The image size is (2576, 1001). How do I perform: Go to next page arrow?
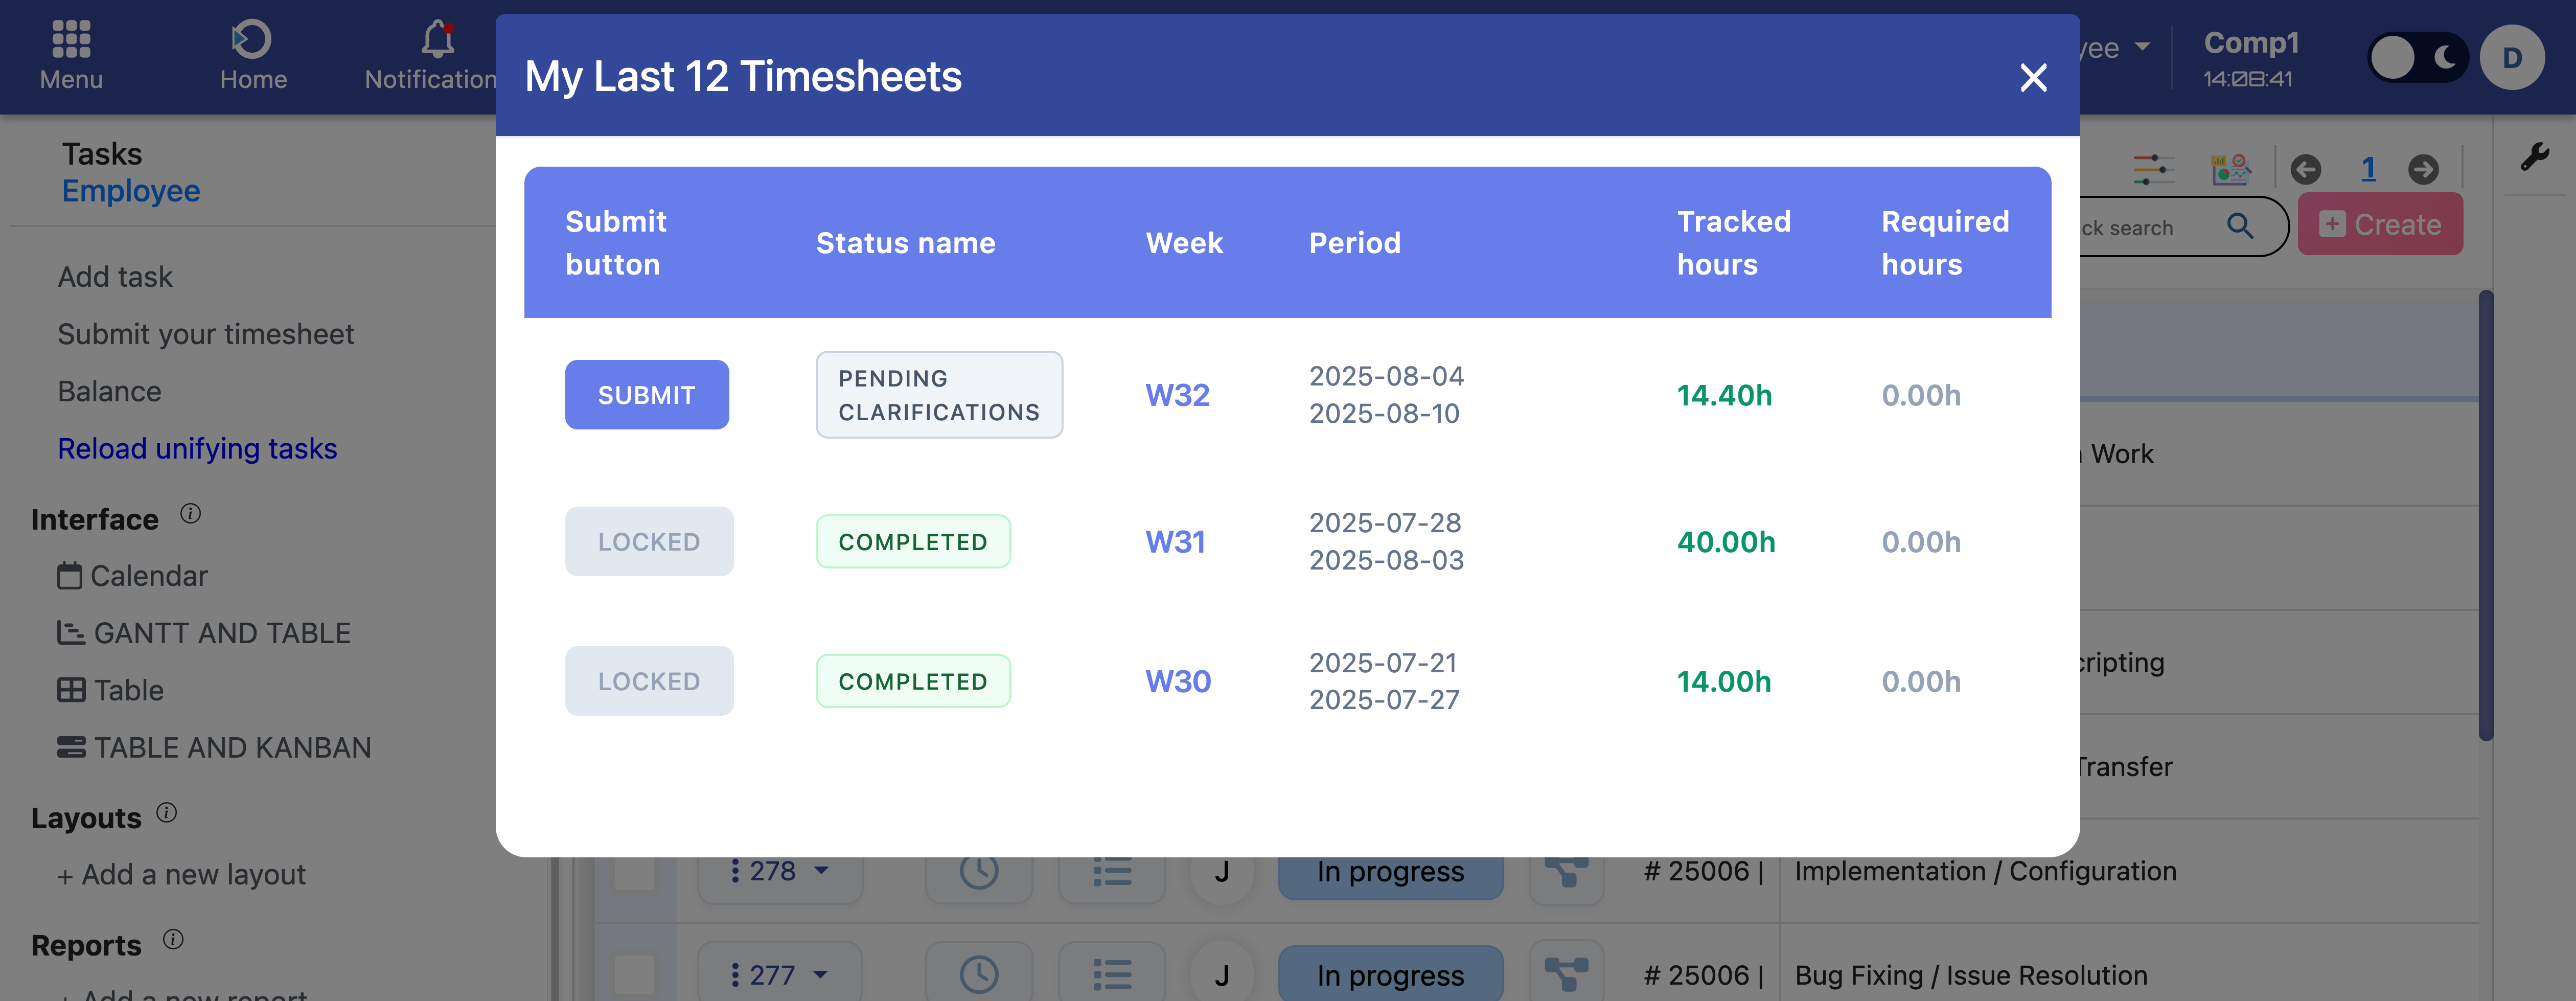[x=2423, y=169]
